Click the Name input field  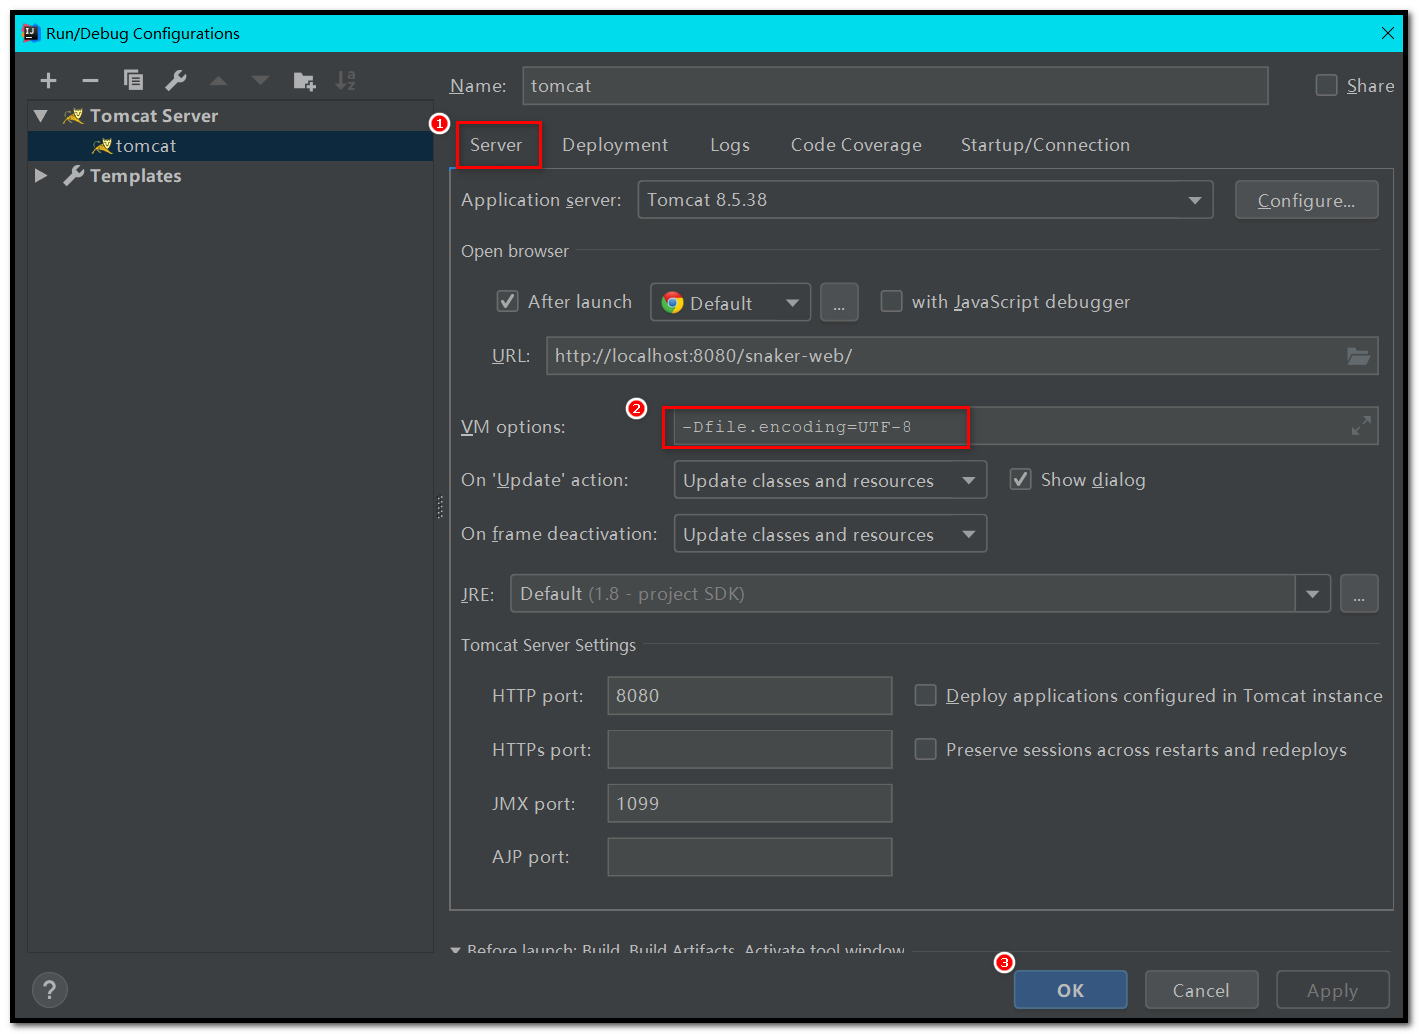(x=895, y=86)
